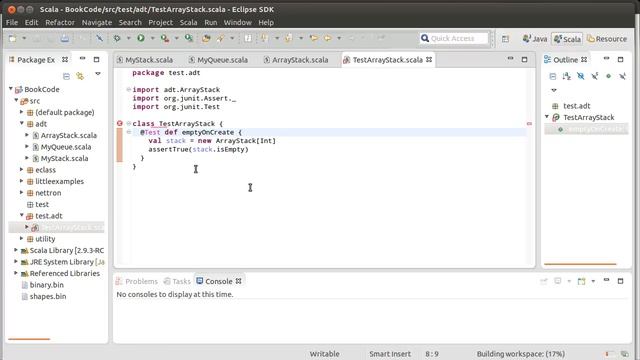The image size is (640, 360).
Task: Click the Run External Tools icon
Action: 164,38
